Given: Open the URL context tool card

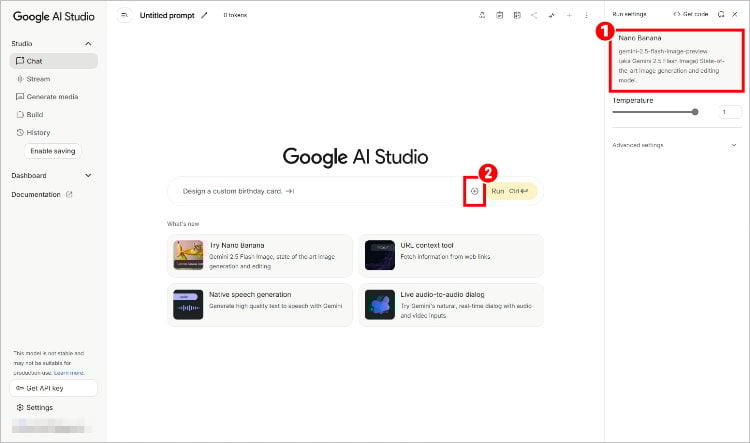Looking at the screenshot, I should click(x=451, y=255).
